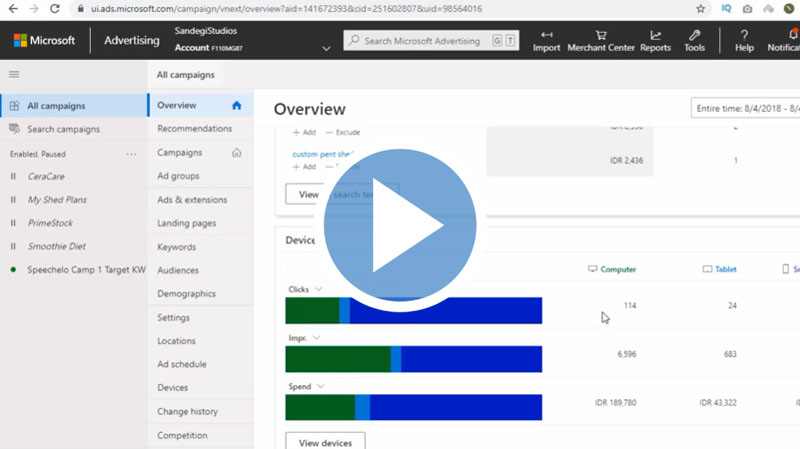Open the My Shed Plans campaign

click(57, 199)
